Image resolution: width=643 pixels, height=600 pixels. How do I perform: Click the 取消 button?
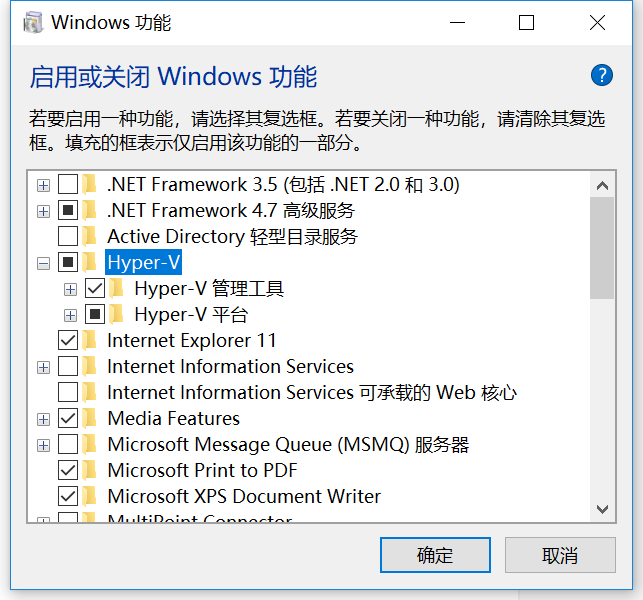560,555
